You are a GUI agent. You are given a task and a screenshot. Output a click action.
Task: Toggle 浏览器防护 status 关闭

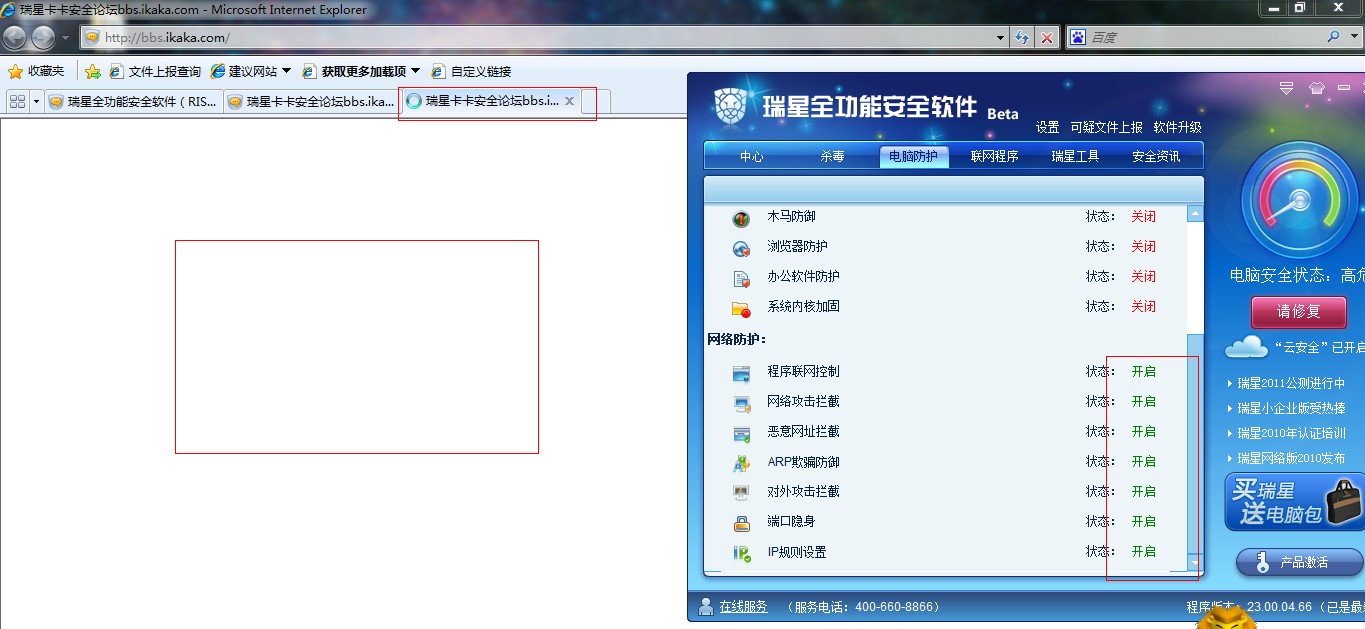tap(1143, 246)
